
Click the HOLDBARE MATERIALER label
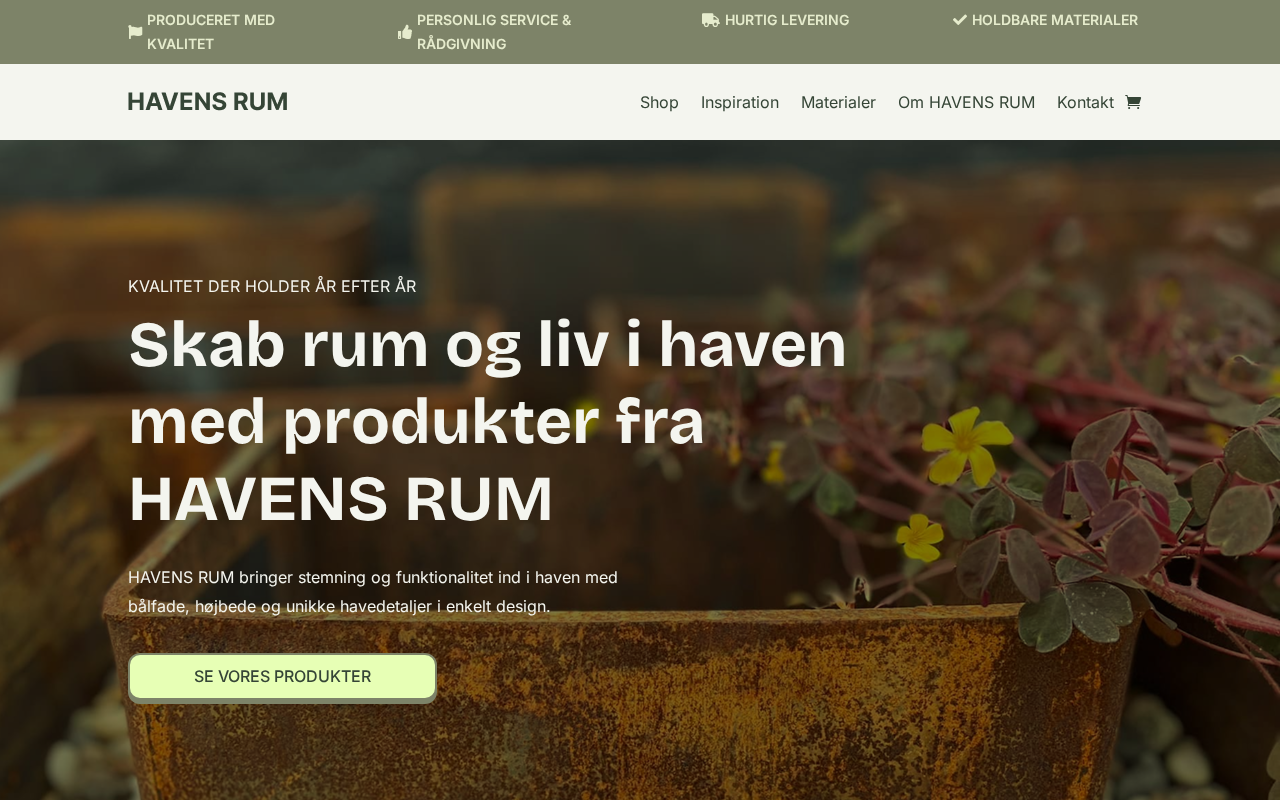pyautogui.click(x=1055, y=20)
